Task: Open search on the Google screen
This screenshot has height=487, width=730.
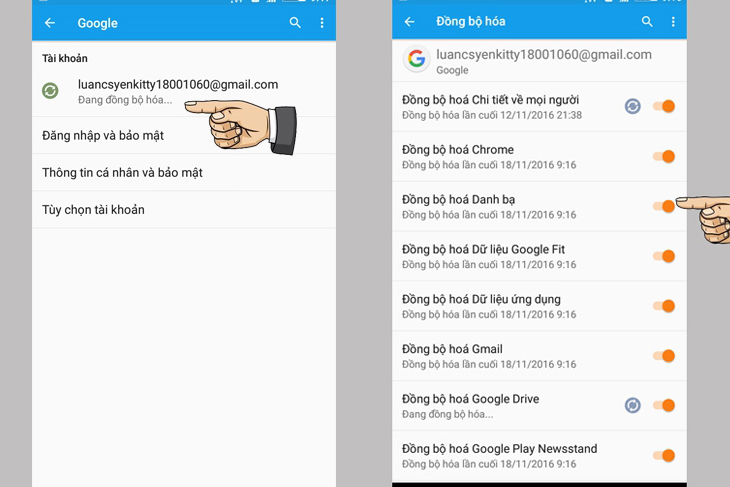Action: point(295,23)
